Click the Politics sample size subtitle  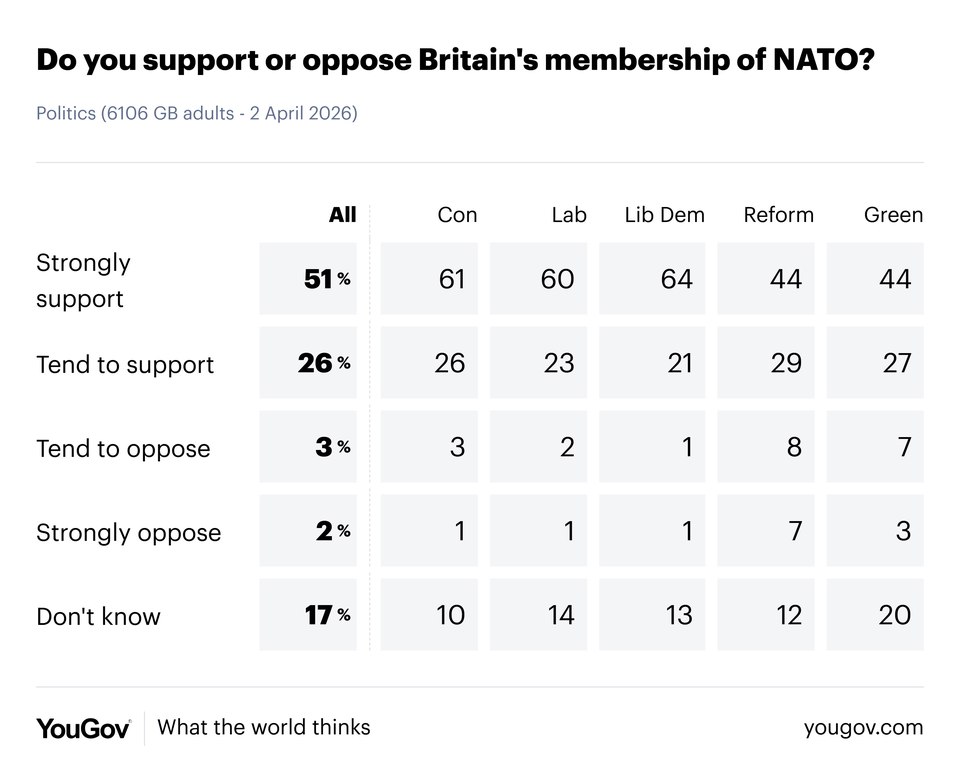tap(197, 113)
